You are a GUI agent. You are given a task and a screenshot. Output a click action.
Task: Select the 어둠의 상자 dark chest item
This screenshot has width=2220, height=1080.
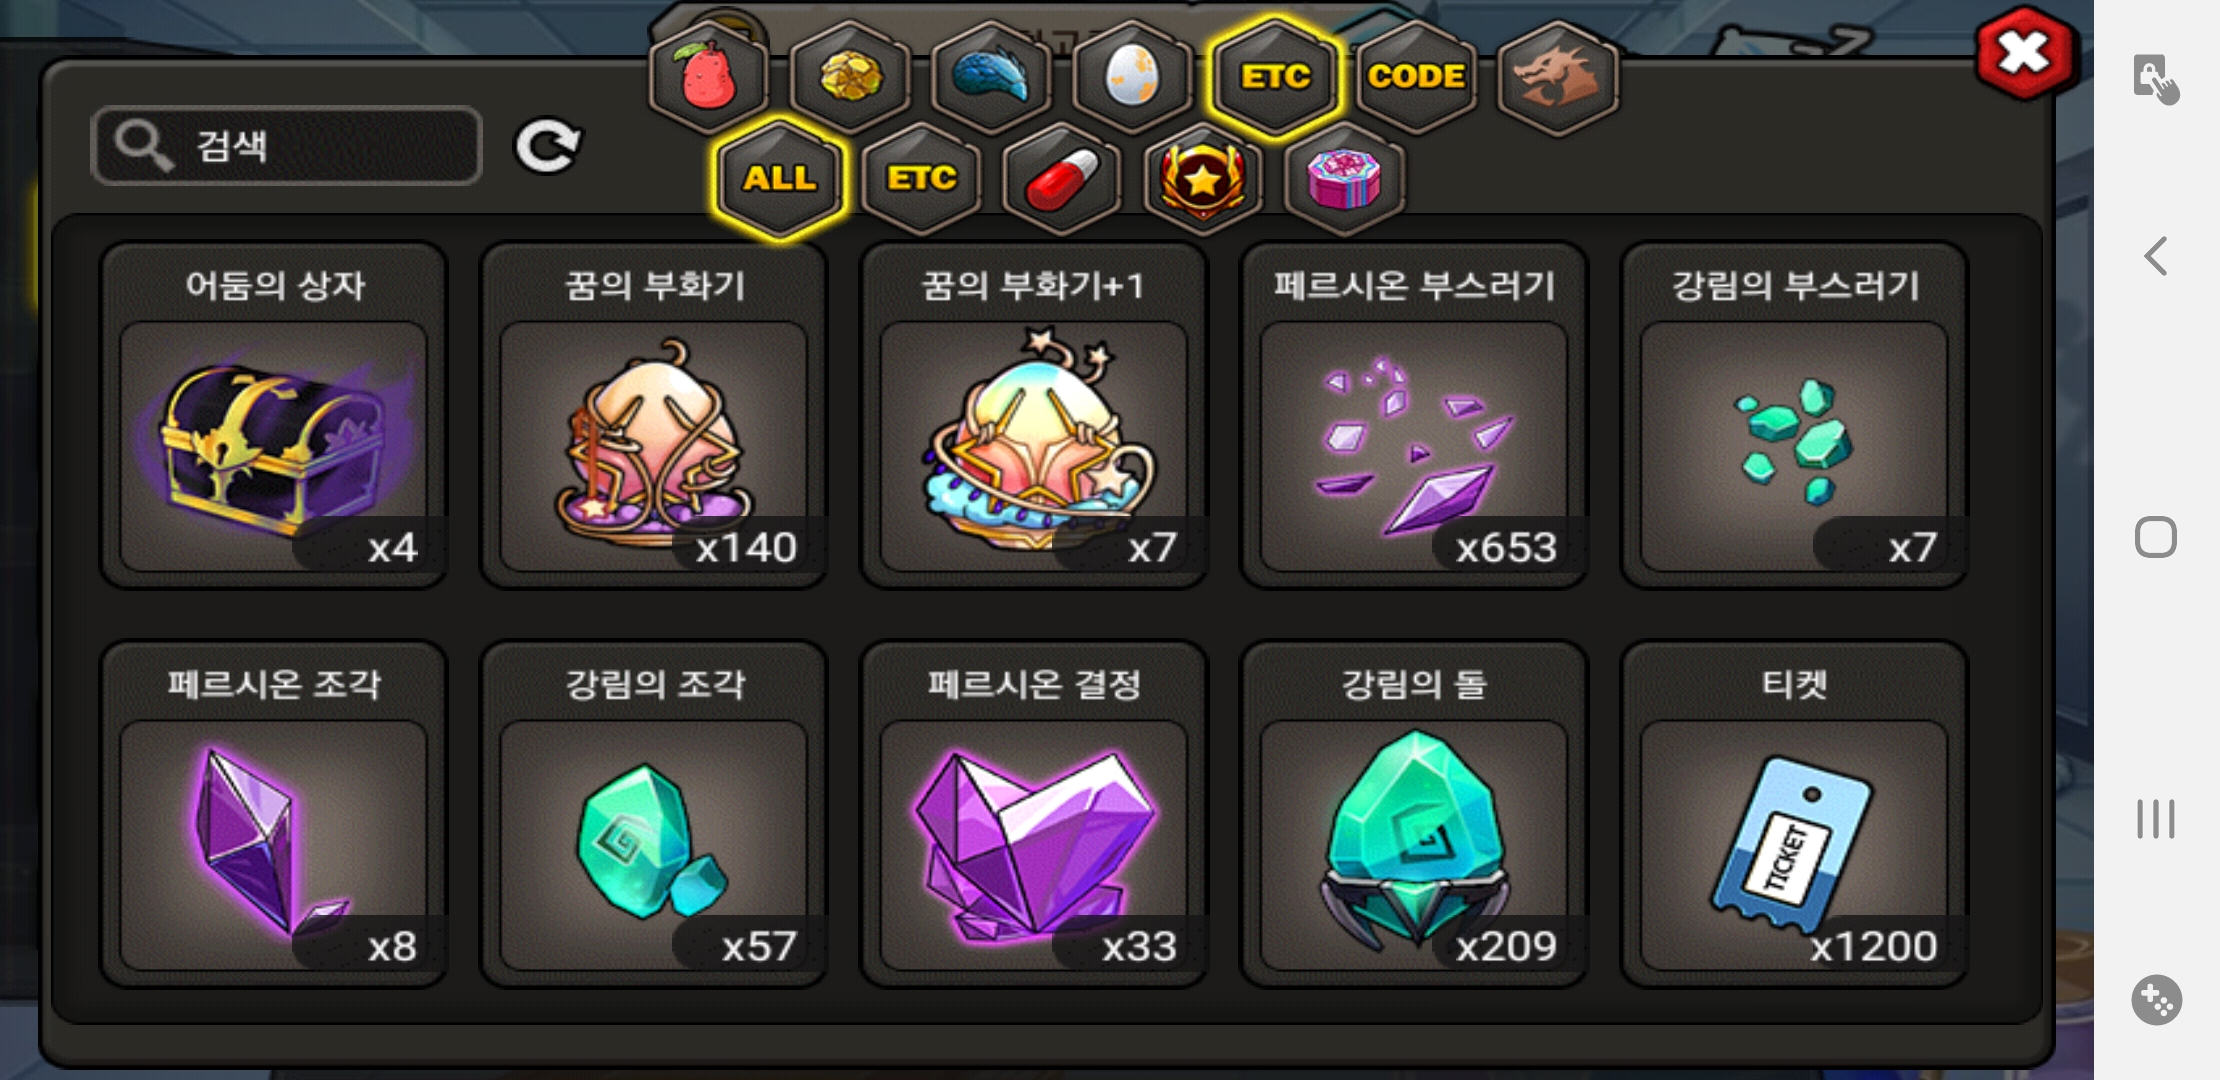tap(274, 415)
